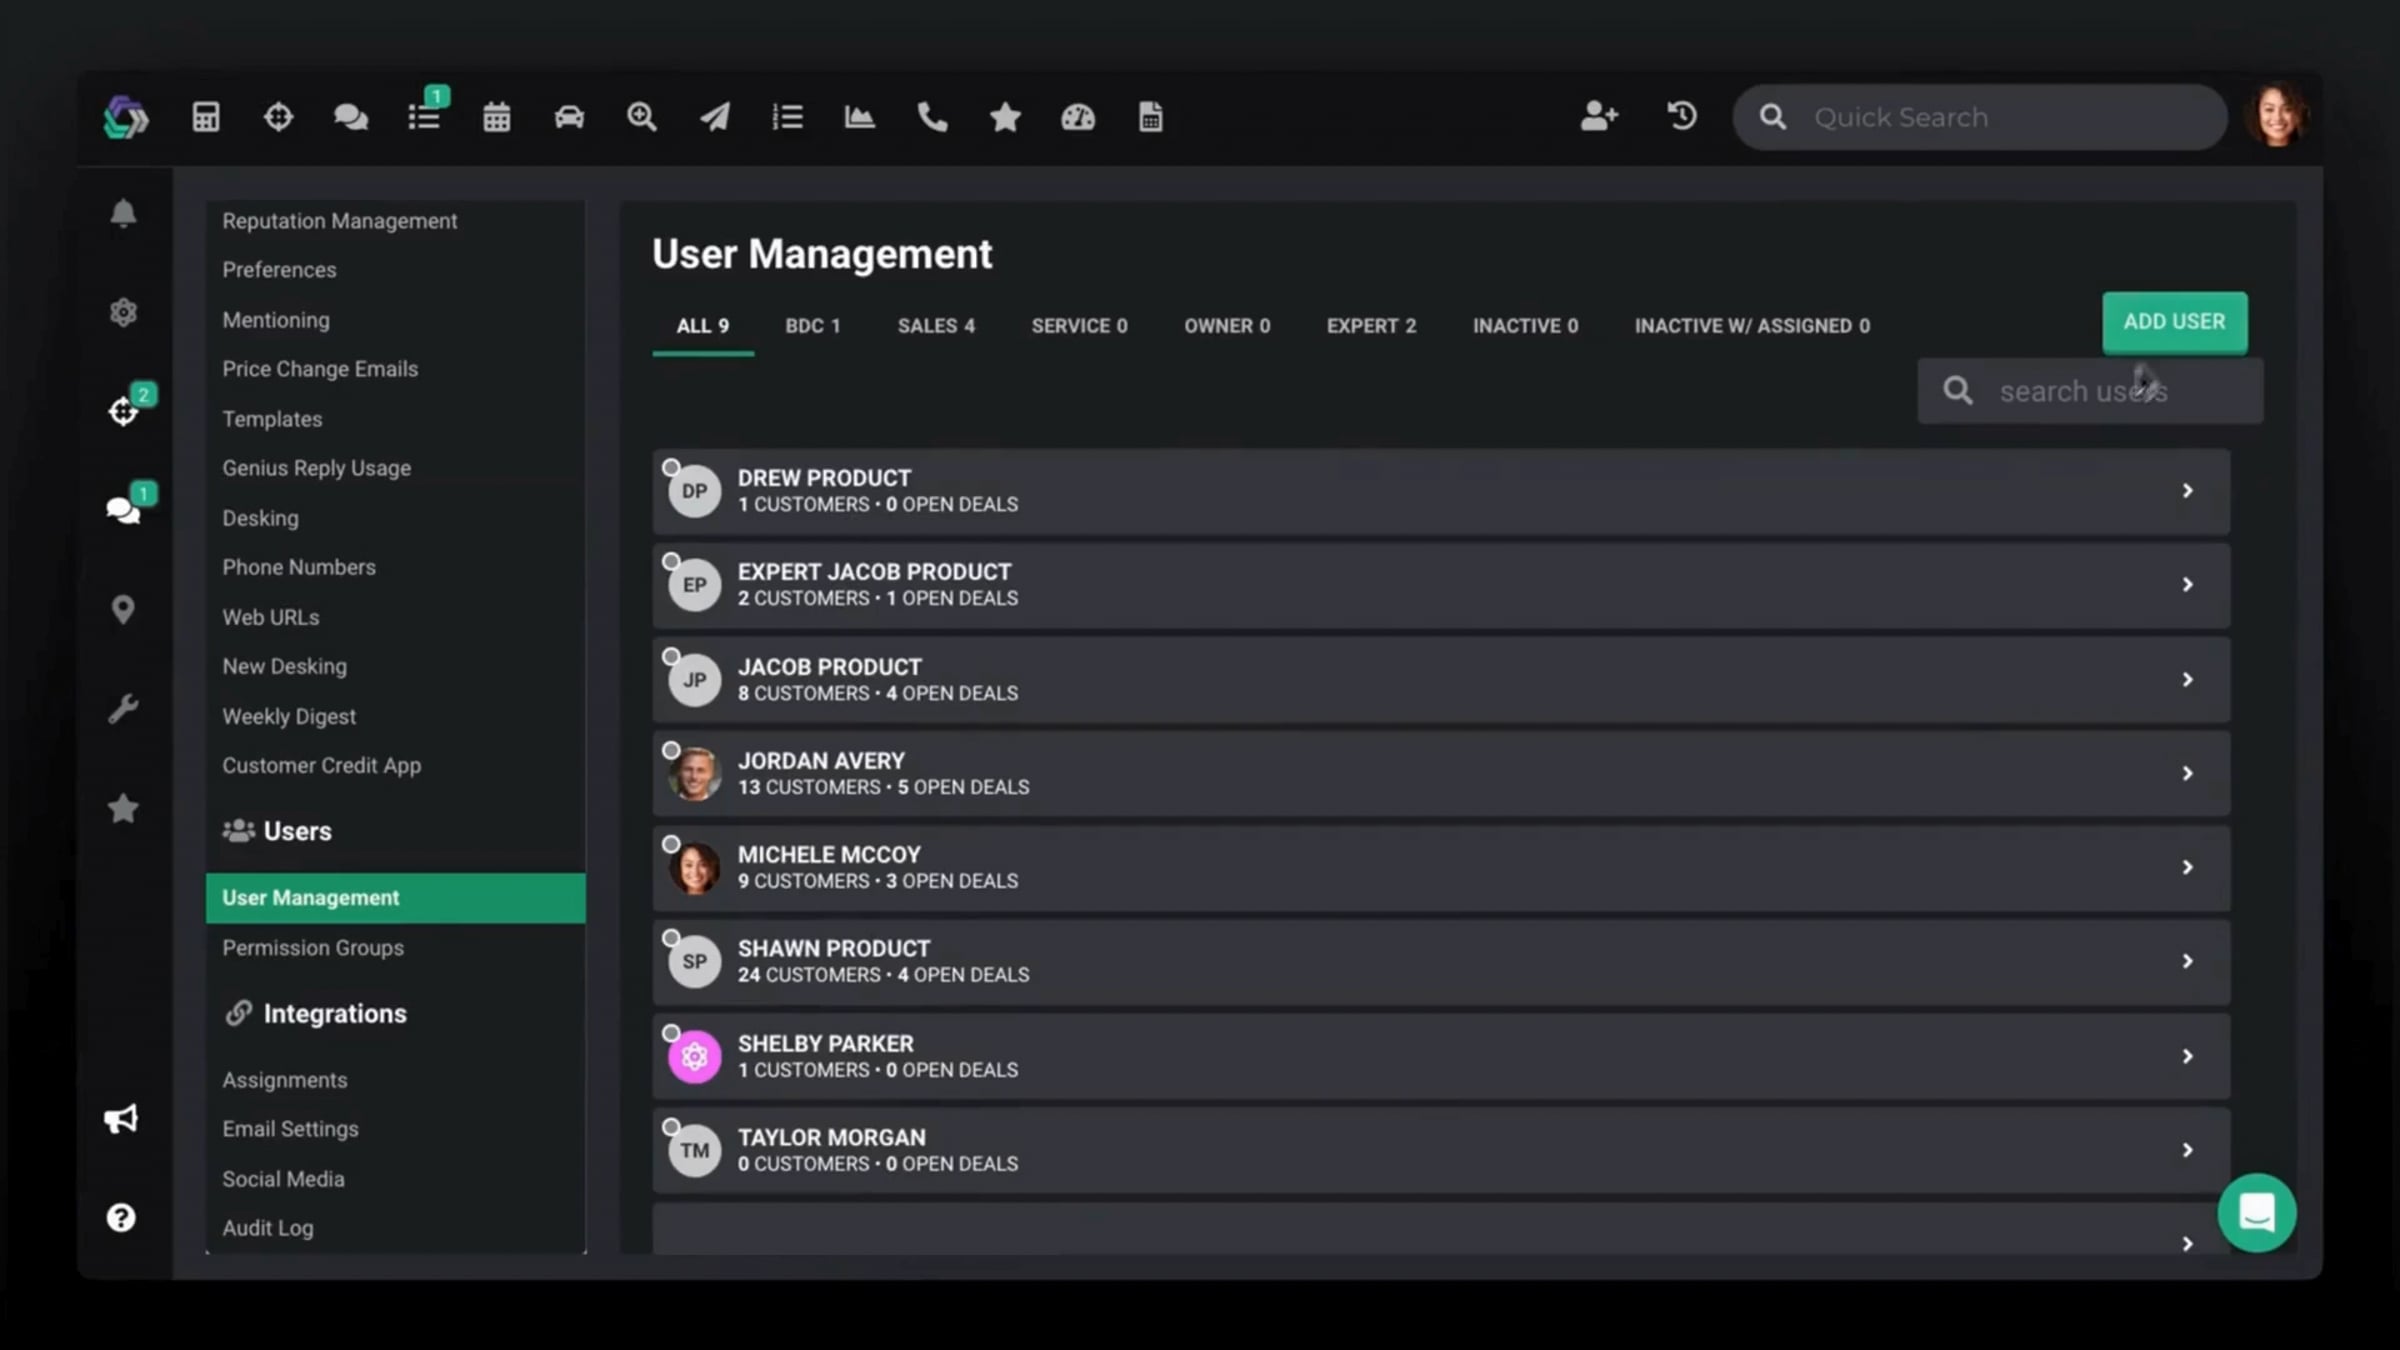Expand Jordan Avery row chevron

(x=2187, y=774)
